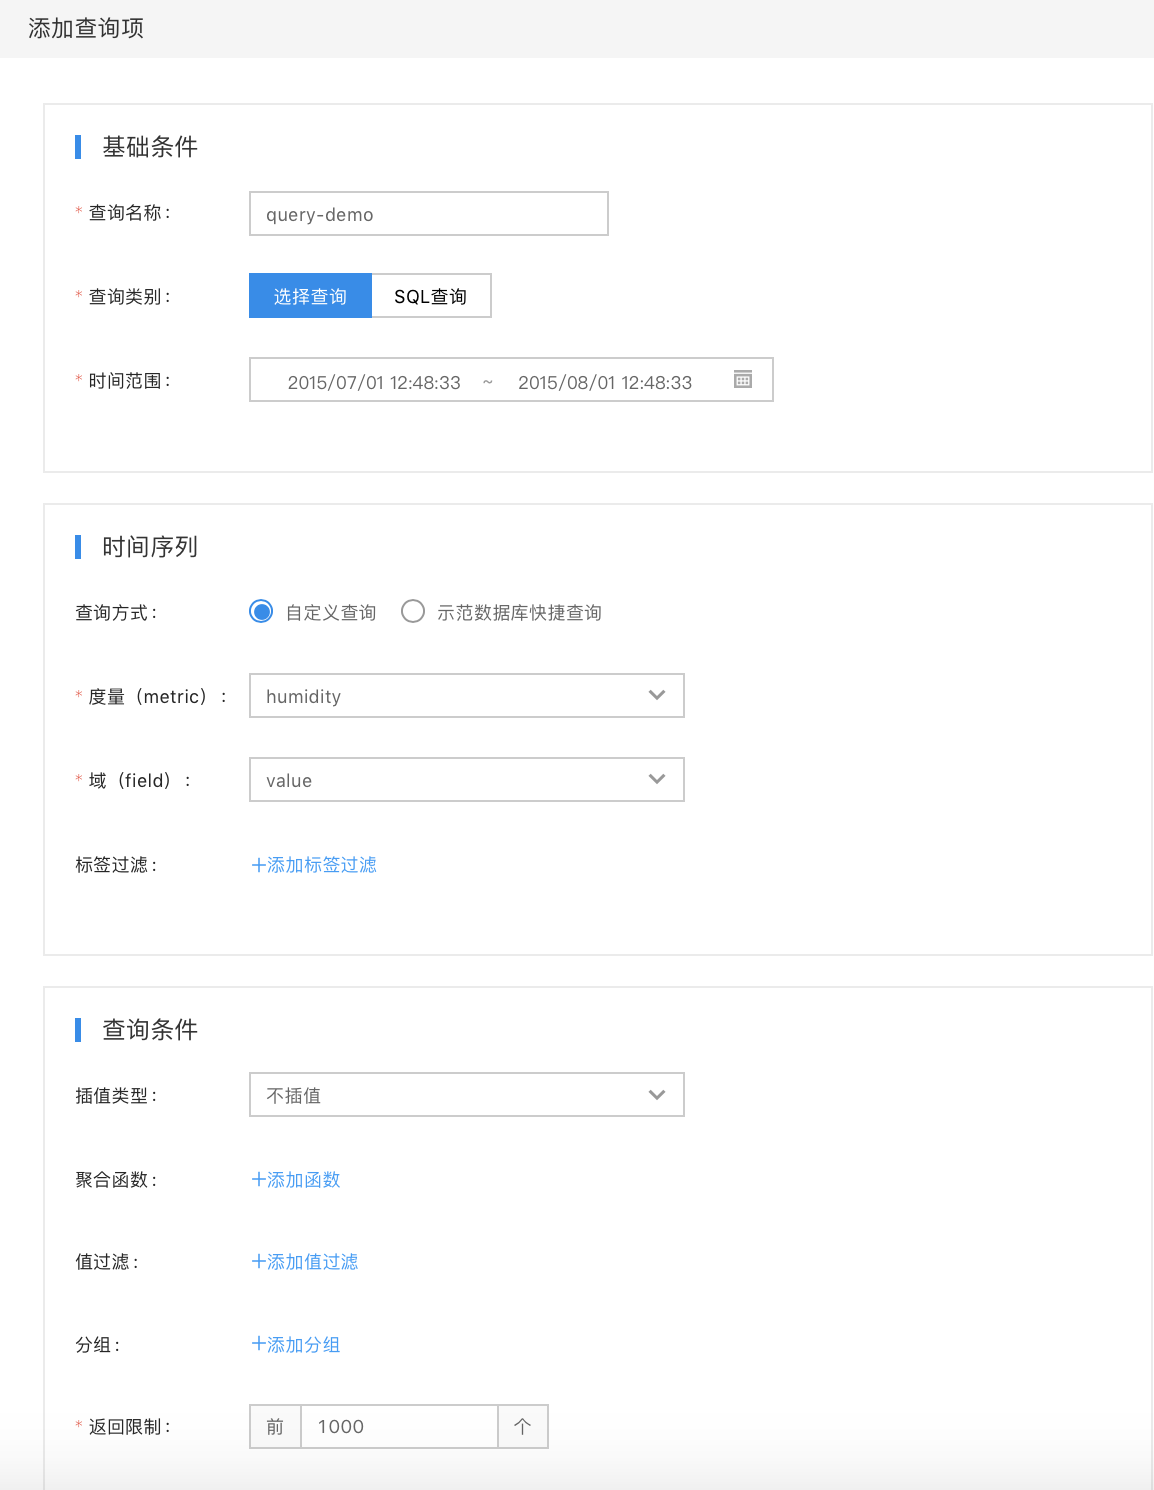Click the 聚合函数 label
Screen dimensions: 1154x1490
(115, 1180)
